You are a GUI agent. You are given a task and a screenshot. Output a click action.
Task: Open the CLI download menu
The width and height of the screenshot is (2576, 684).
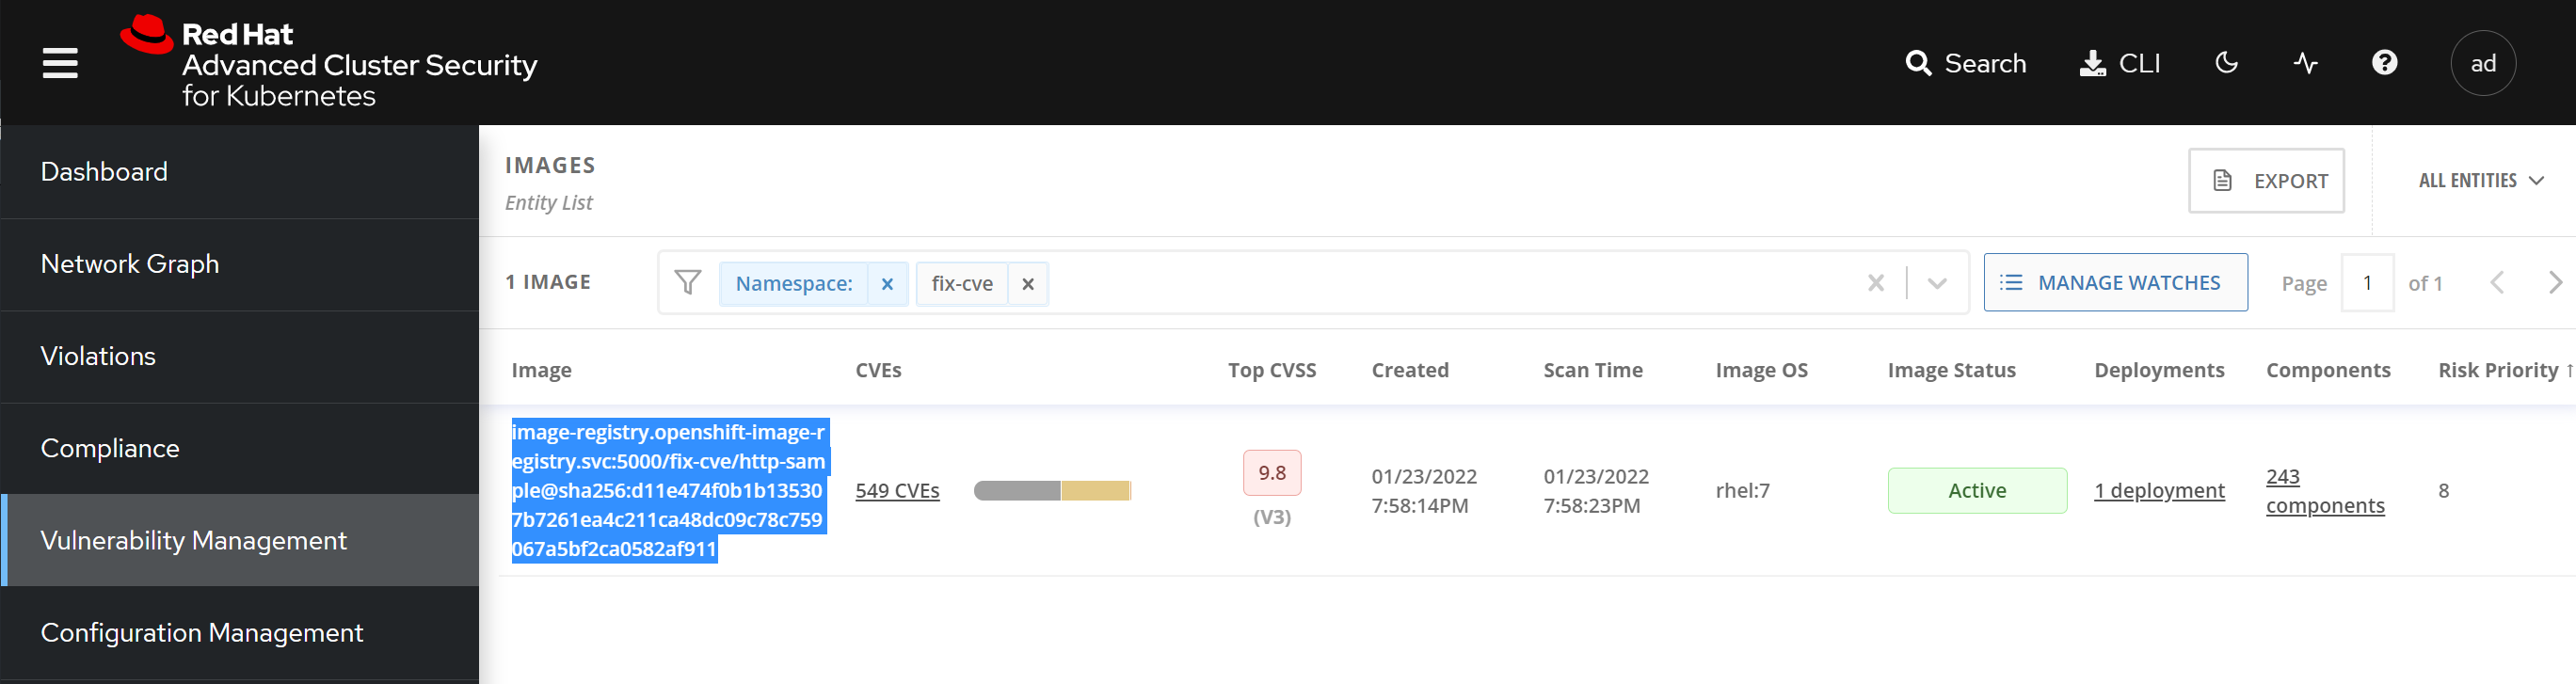point(2119,63)
